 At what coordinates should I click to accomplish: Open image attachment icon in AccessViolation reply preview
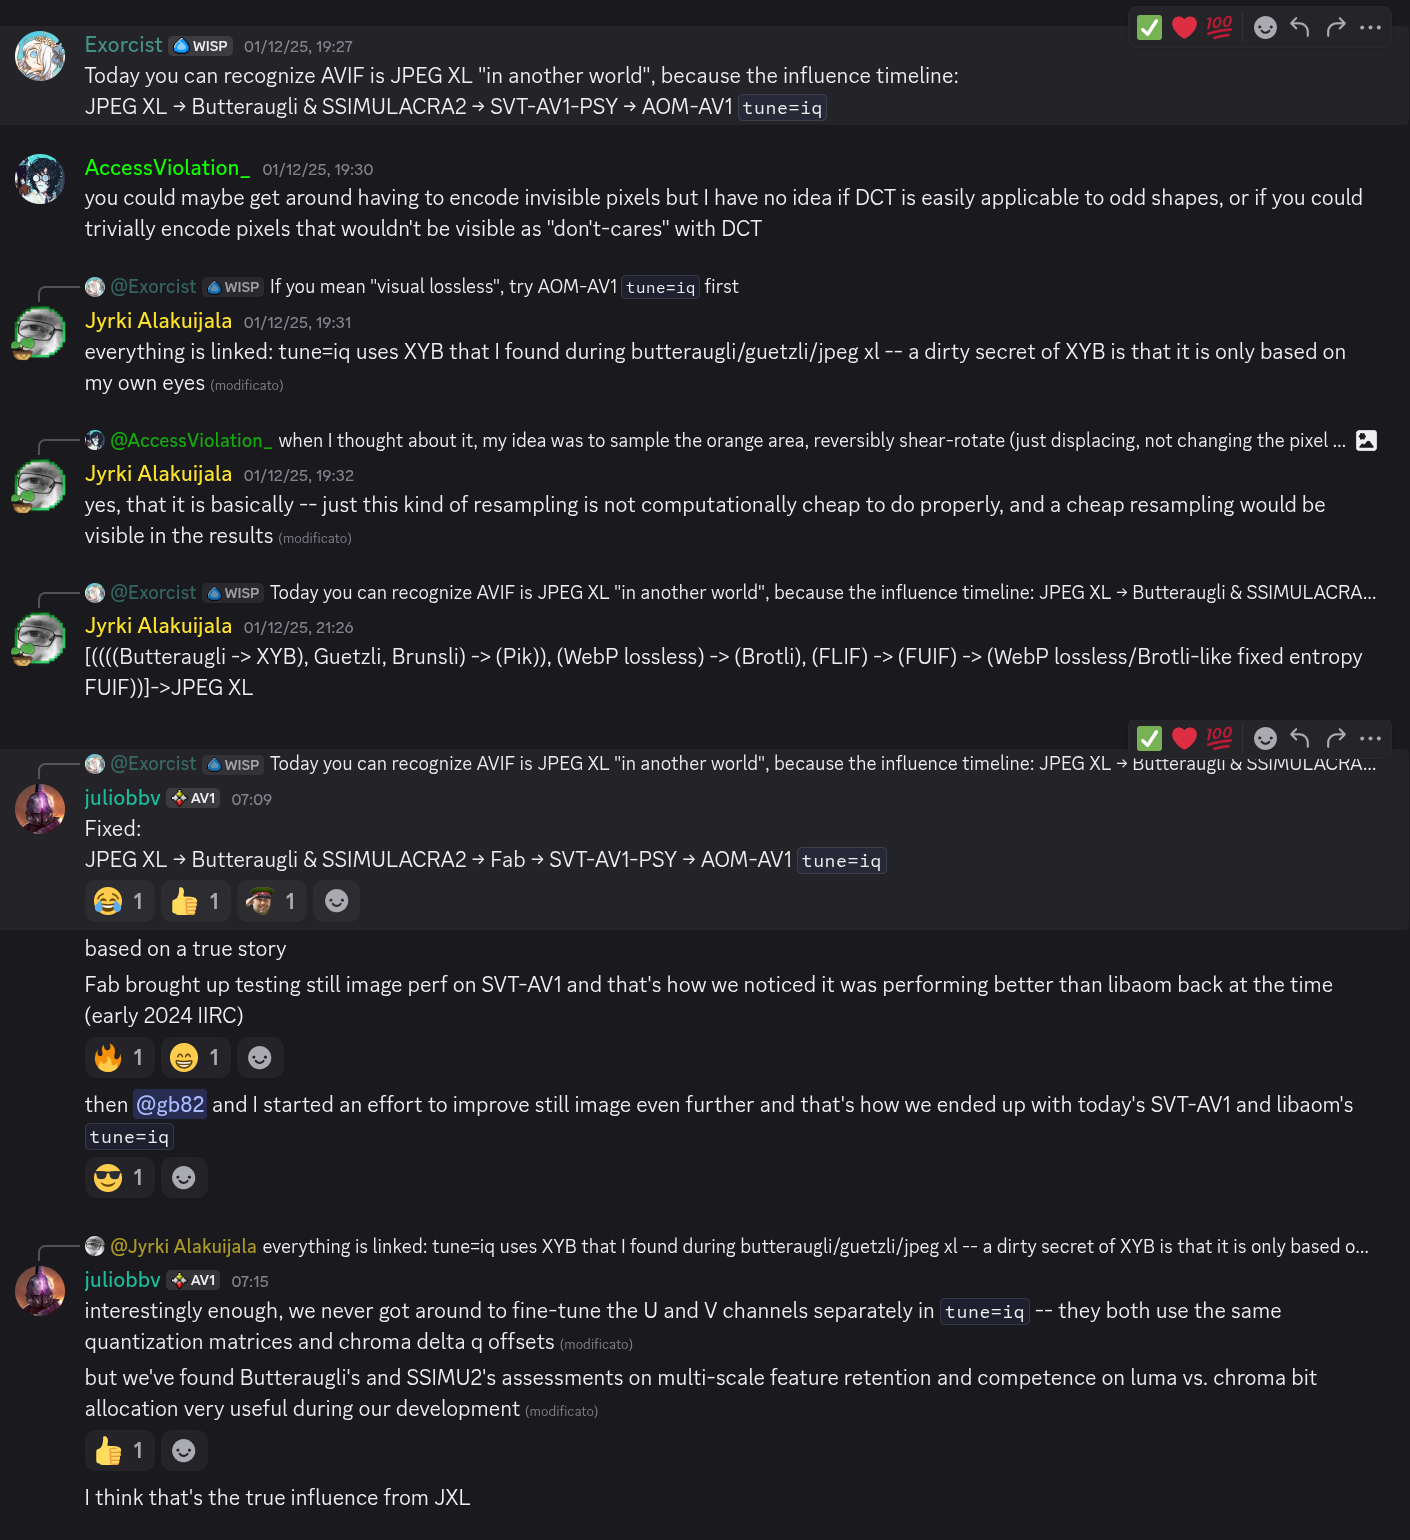(x=1366, y=440)
